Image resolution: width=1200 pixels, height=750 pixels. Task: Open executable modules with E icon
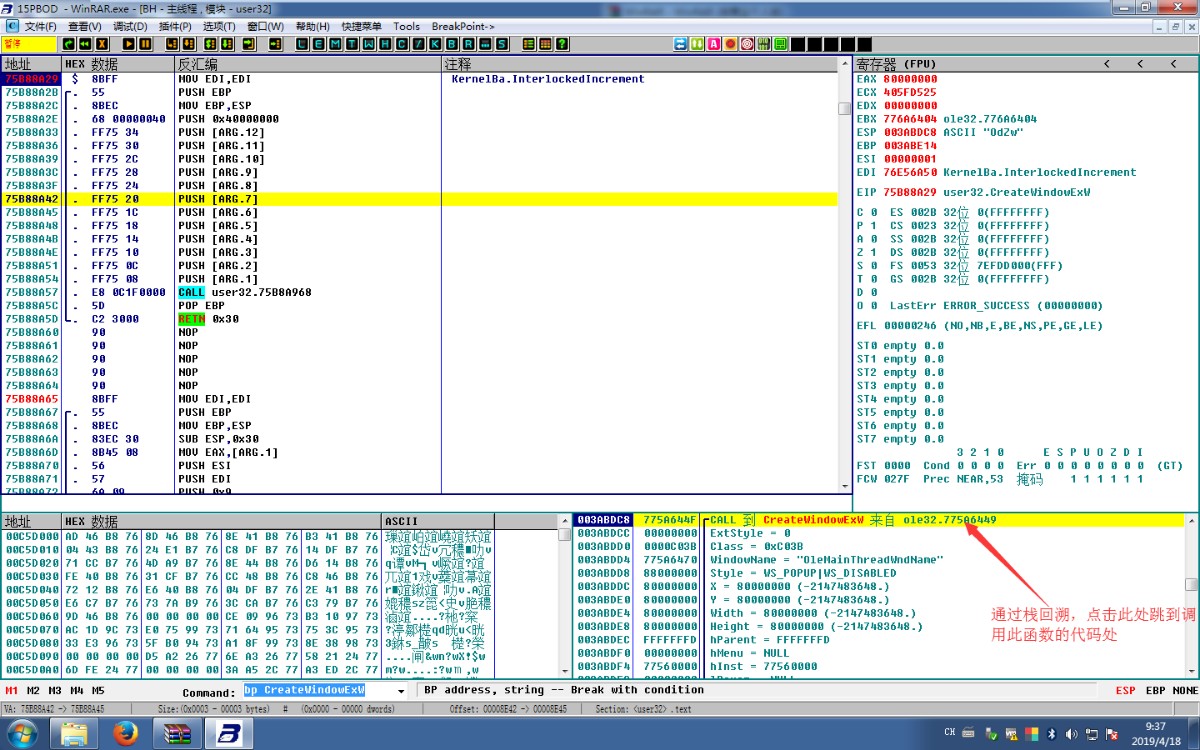320,44
